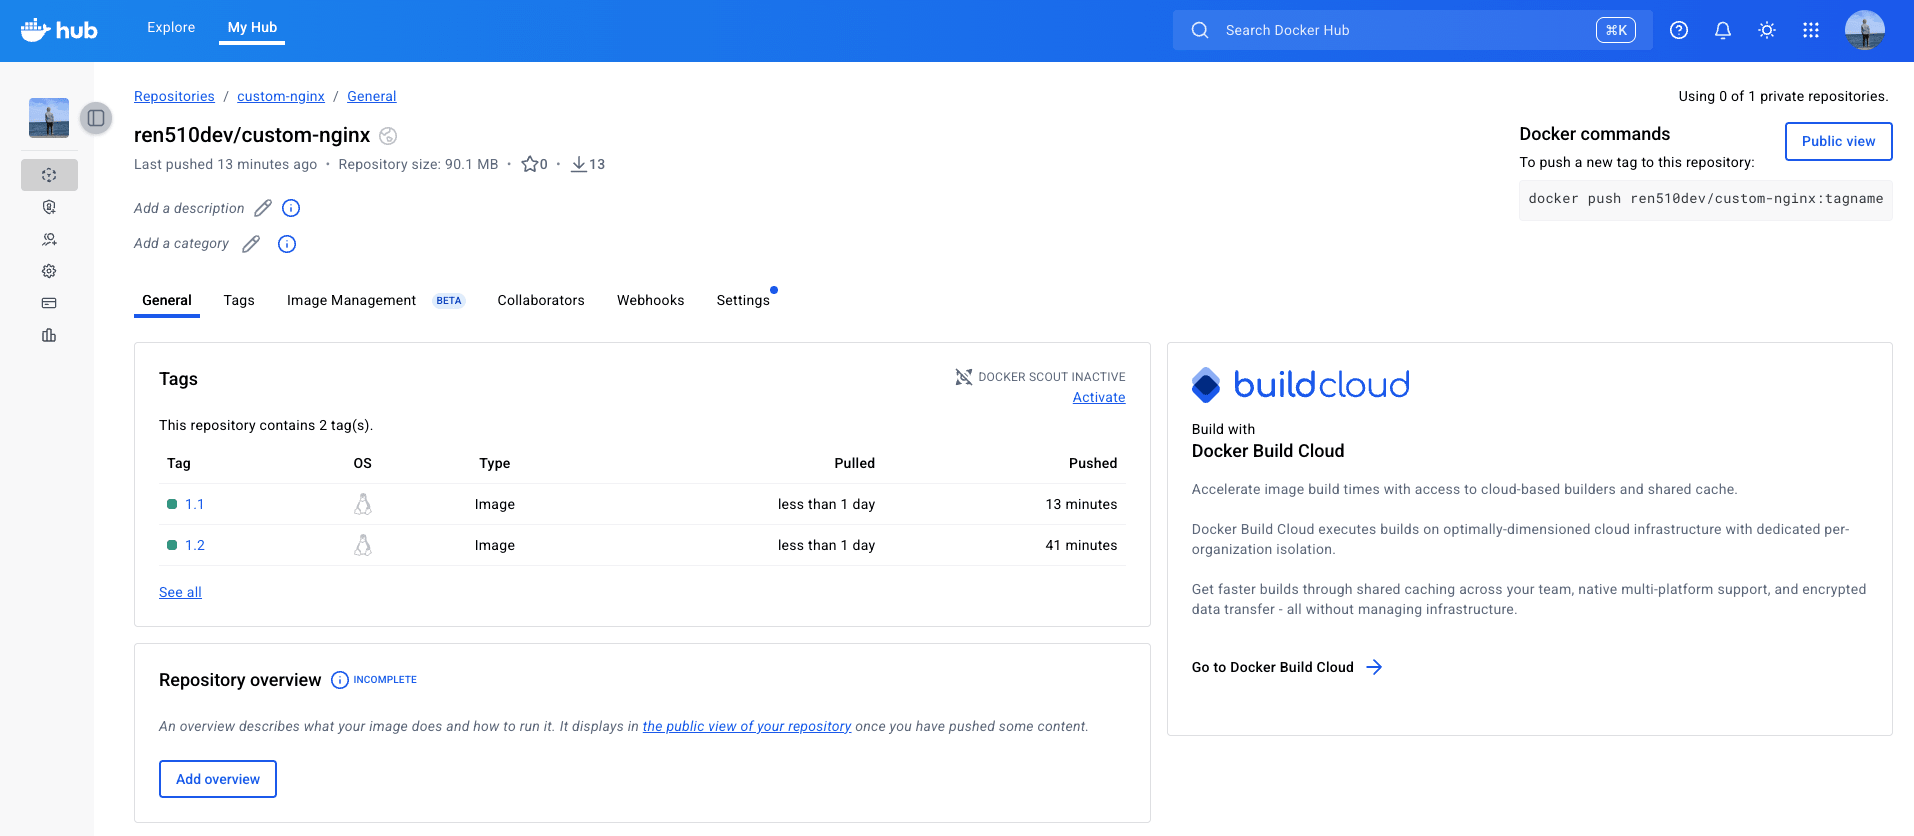
Task: Open the settings gear icon in sidebar
Action: point(49,271)
